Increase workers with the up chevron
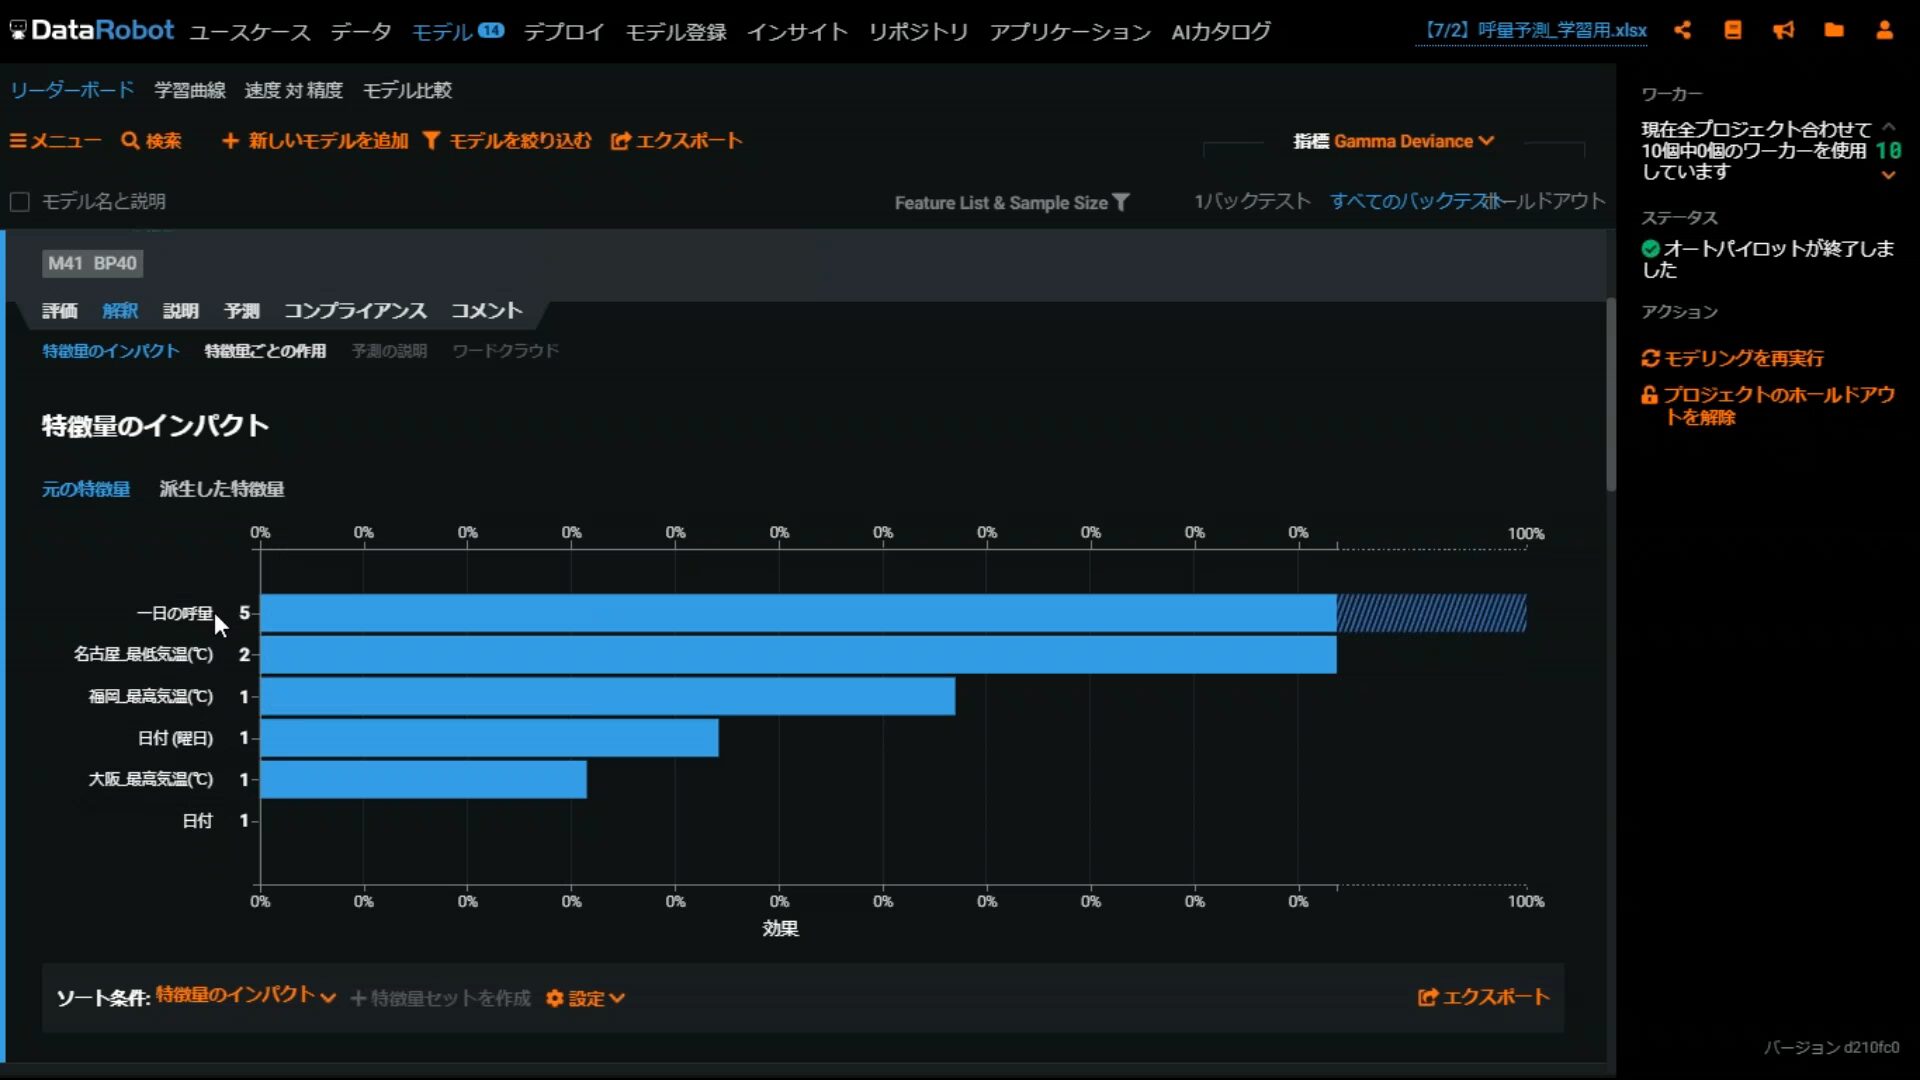 click(1888, 127)
